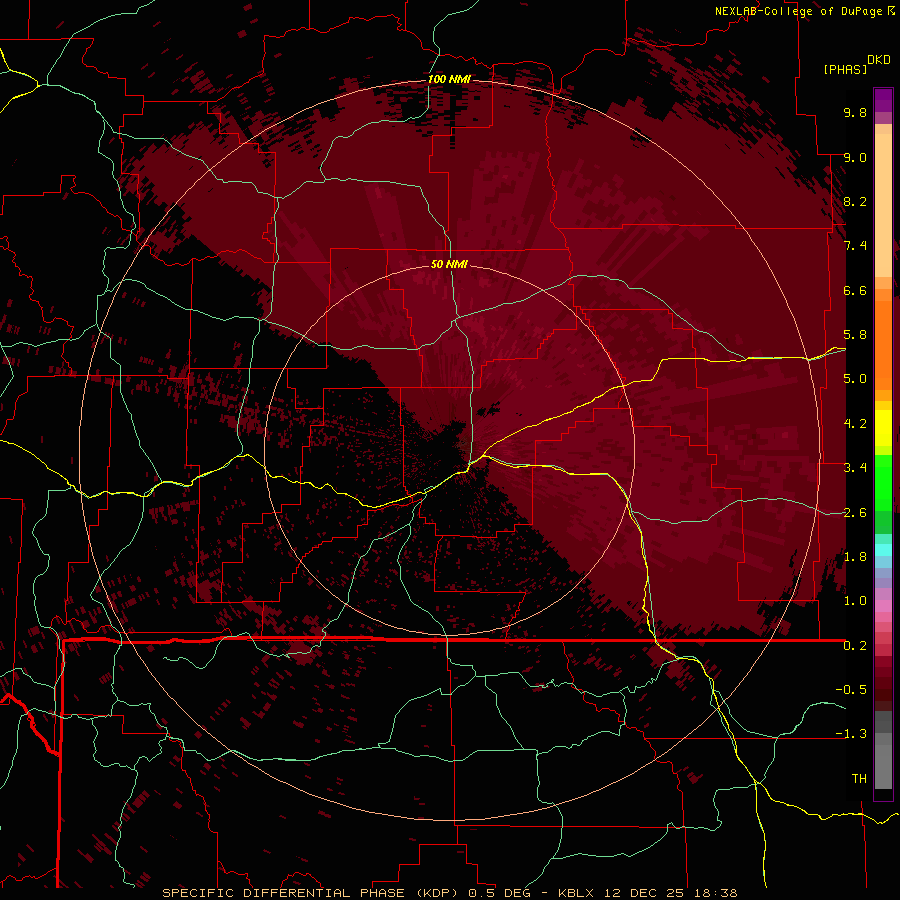Click the 4.2 value on the color scale

[x=855, y=424]
